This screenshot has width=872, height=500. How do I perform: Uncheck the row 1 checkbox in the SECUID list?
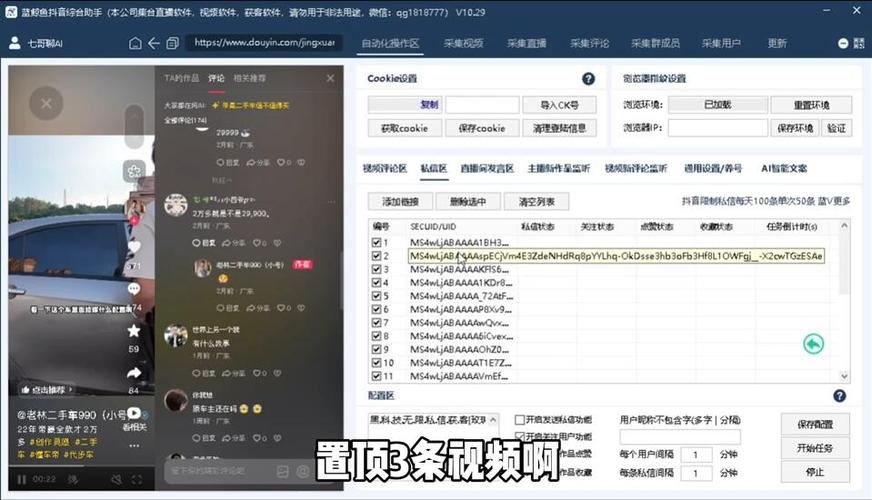pos(376,242)
